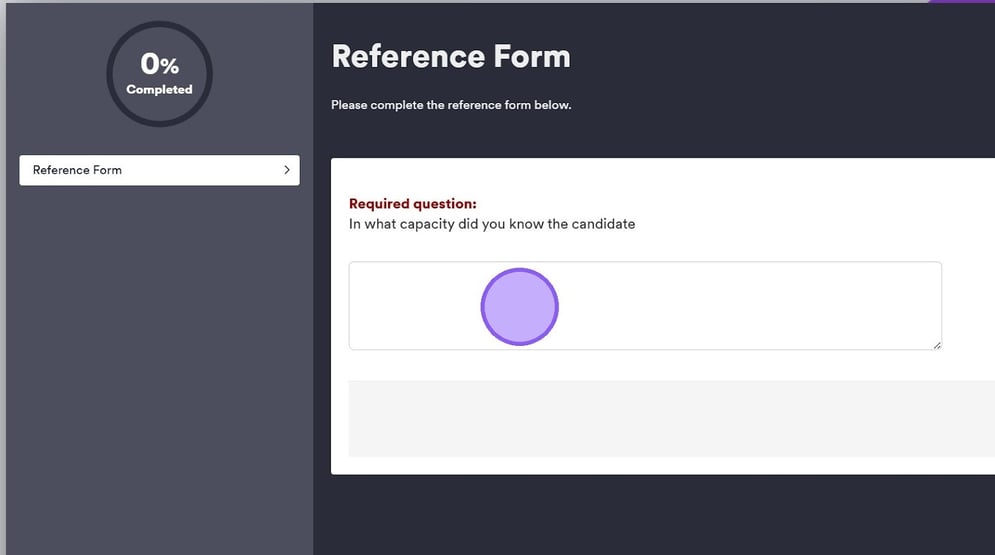This screenshot has height=555, width=995.
Task: Click the 0% percentage figure
Action: point(159,65)
